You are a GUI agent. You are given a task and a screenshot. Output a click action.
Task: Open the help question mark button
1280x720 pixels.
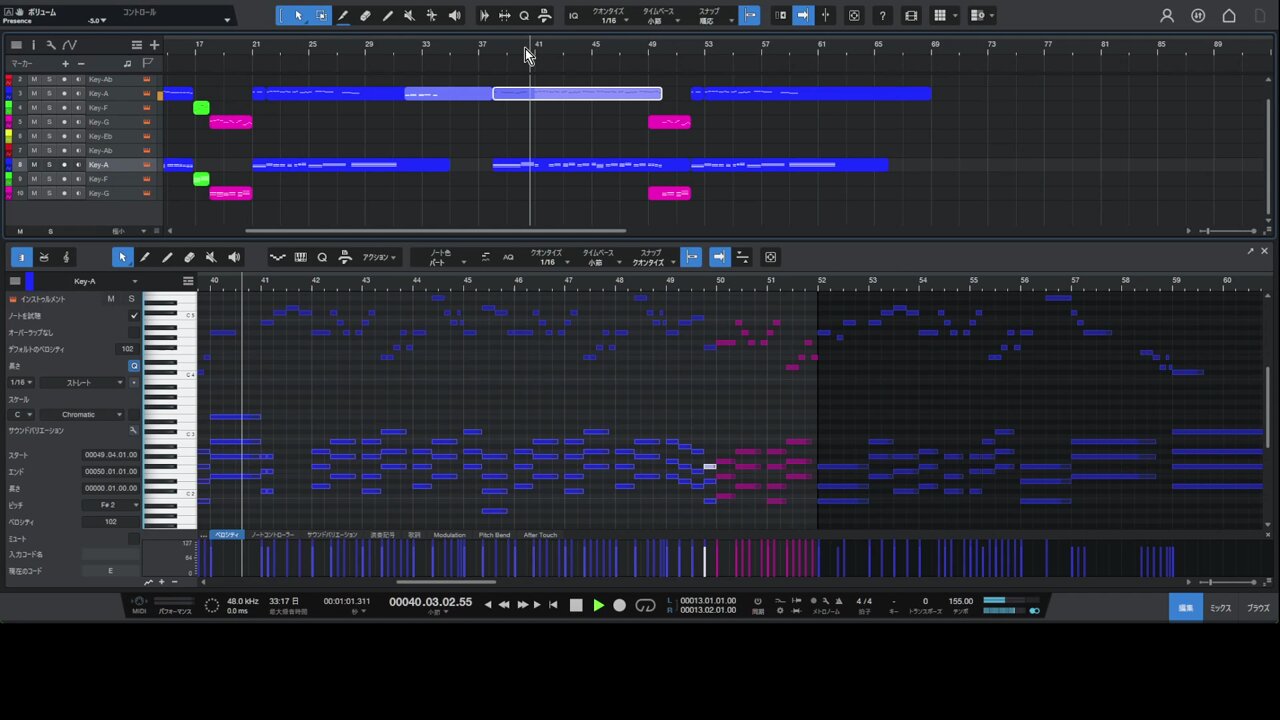coord(882,16)
